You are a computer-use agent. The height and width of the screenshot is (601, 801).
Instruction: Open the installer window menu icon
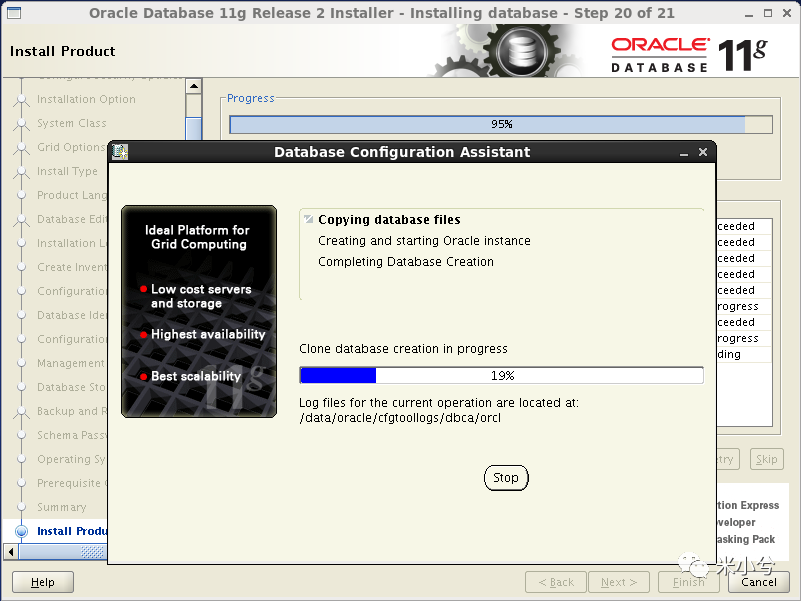(14, 13)
